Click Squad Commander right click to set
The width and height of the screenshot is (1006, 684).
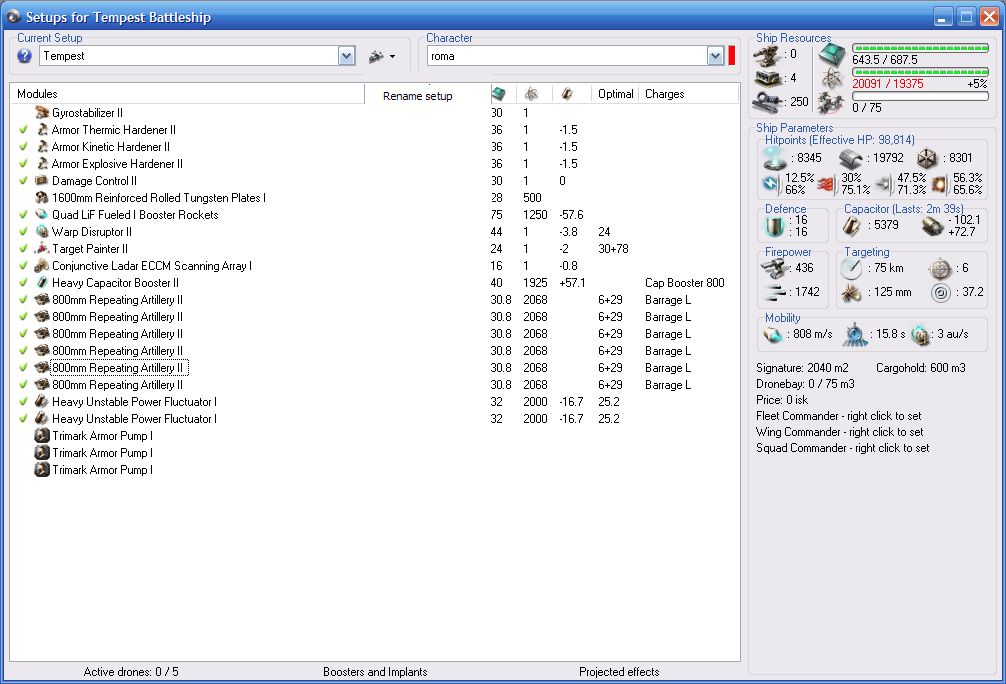pyautogui.click(x=842, y=448)
